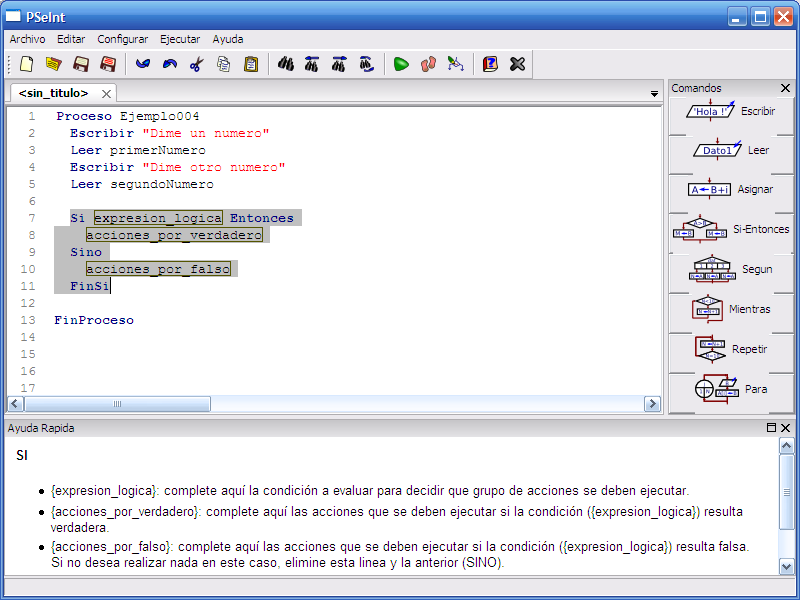Run the program with the green Ejecutar icon

(400, 64)
